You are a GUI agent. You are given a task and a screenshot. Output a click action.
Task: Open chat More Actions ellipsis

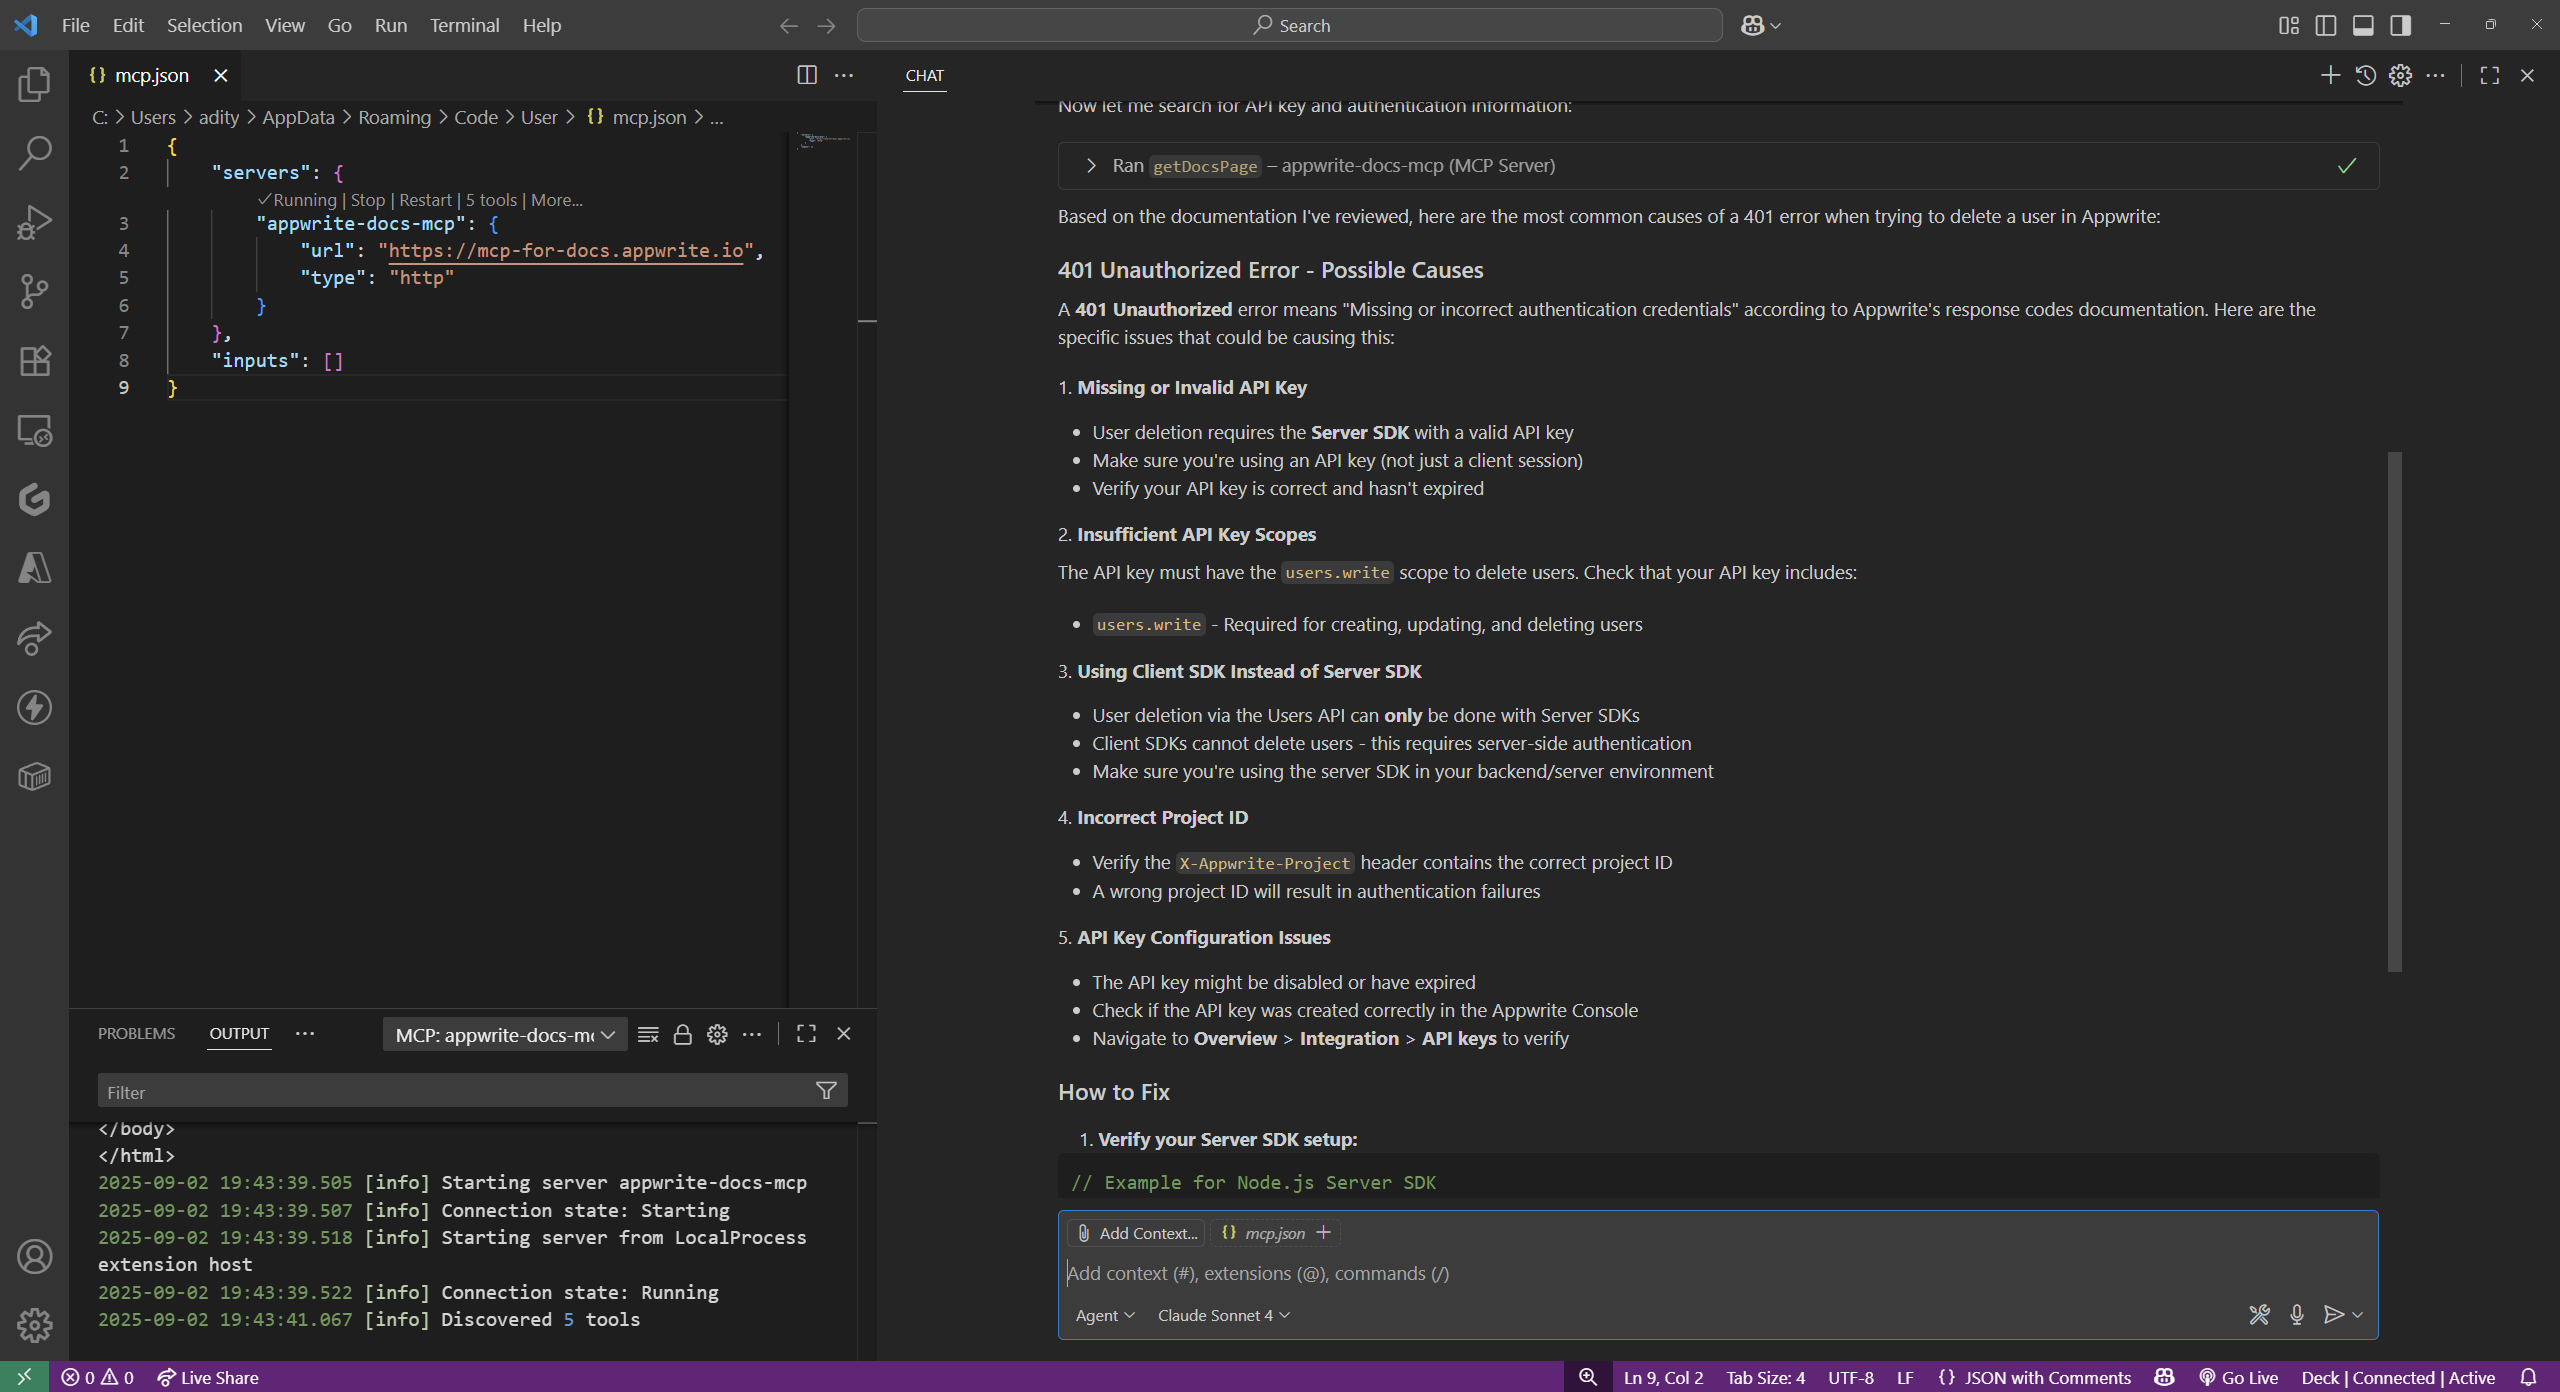(x=2436, y=75)
